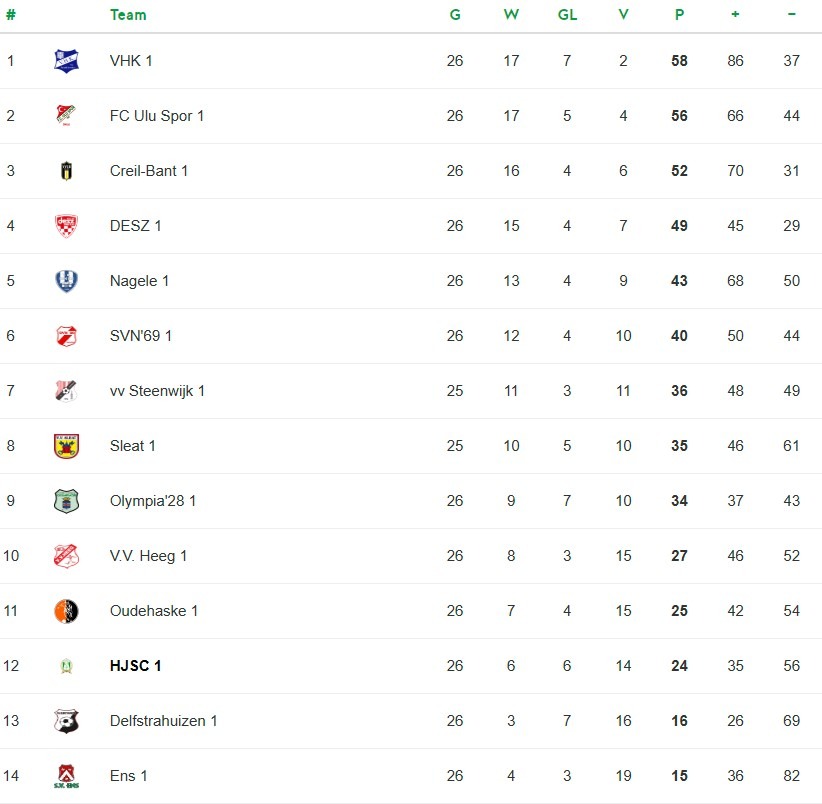Click the FC Ulu Spor club crest
Viewport: 822px width, 804px height.
coord(66,116)
